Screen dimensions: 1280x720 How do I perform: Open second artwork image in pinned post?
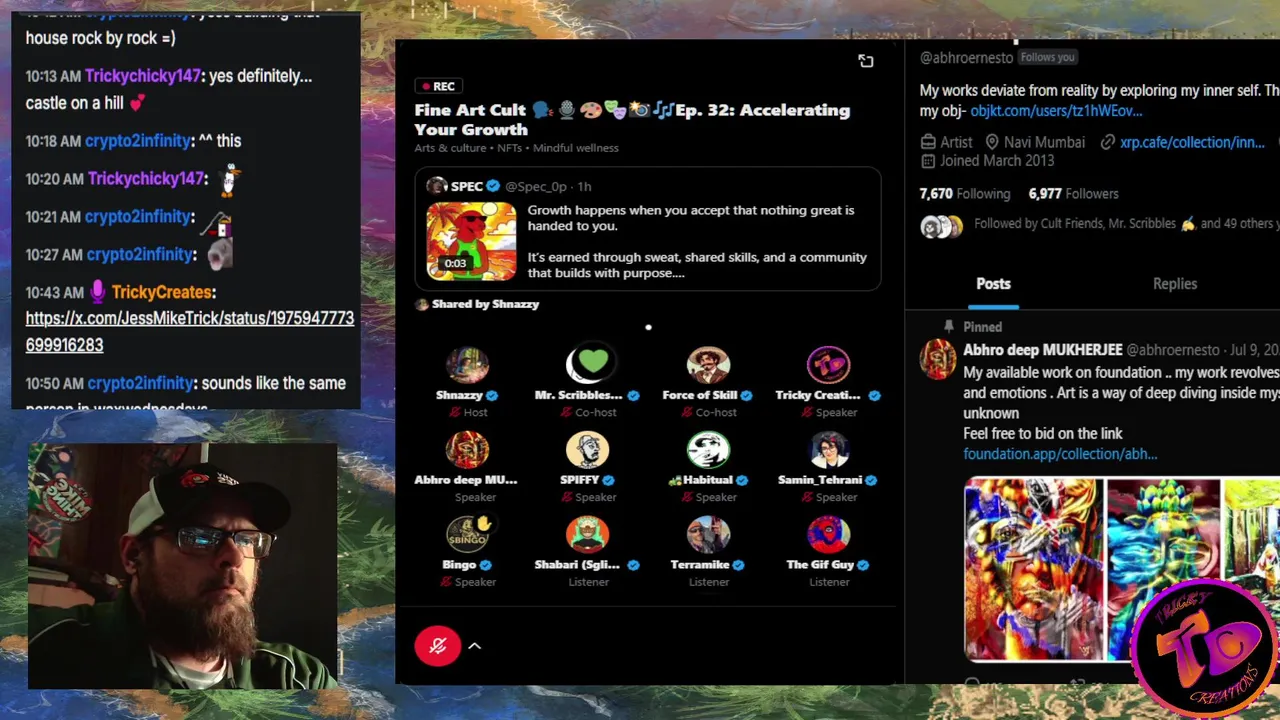1163,570
